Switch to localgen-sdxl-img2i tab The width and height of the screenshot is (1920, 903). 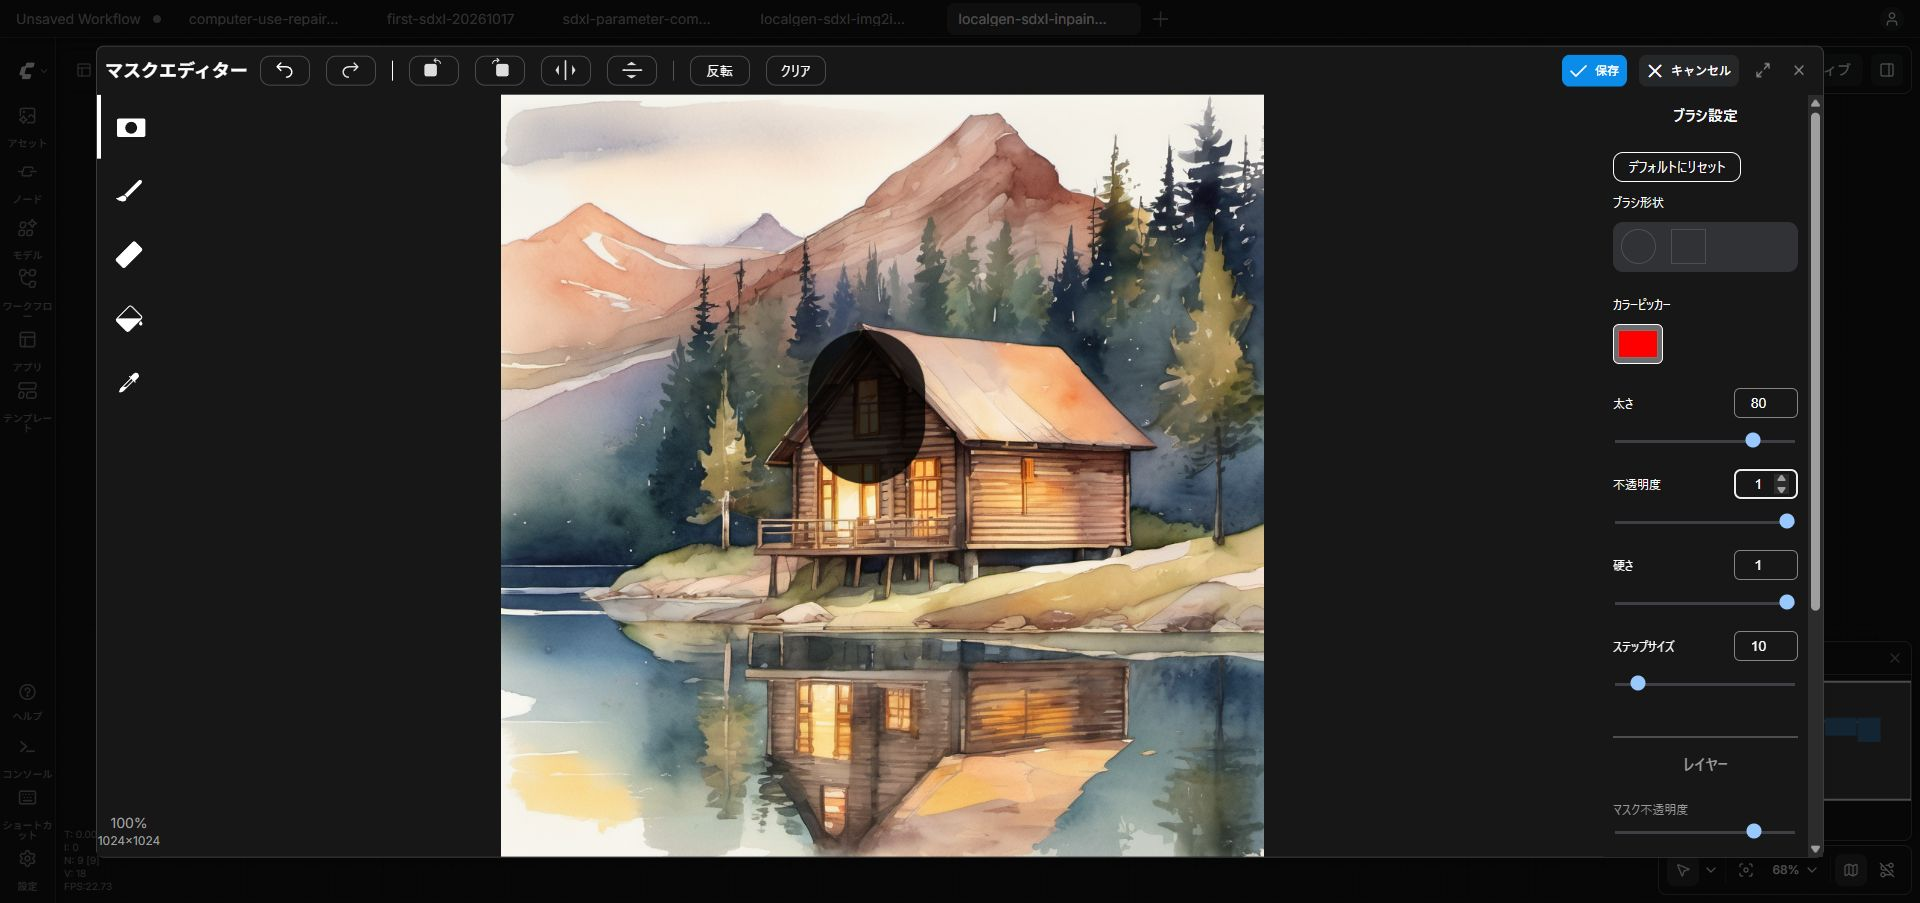832,19
